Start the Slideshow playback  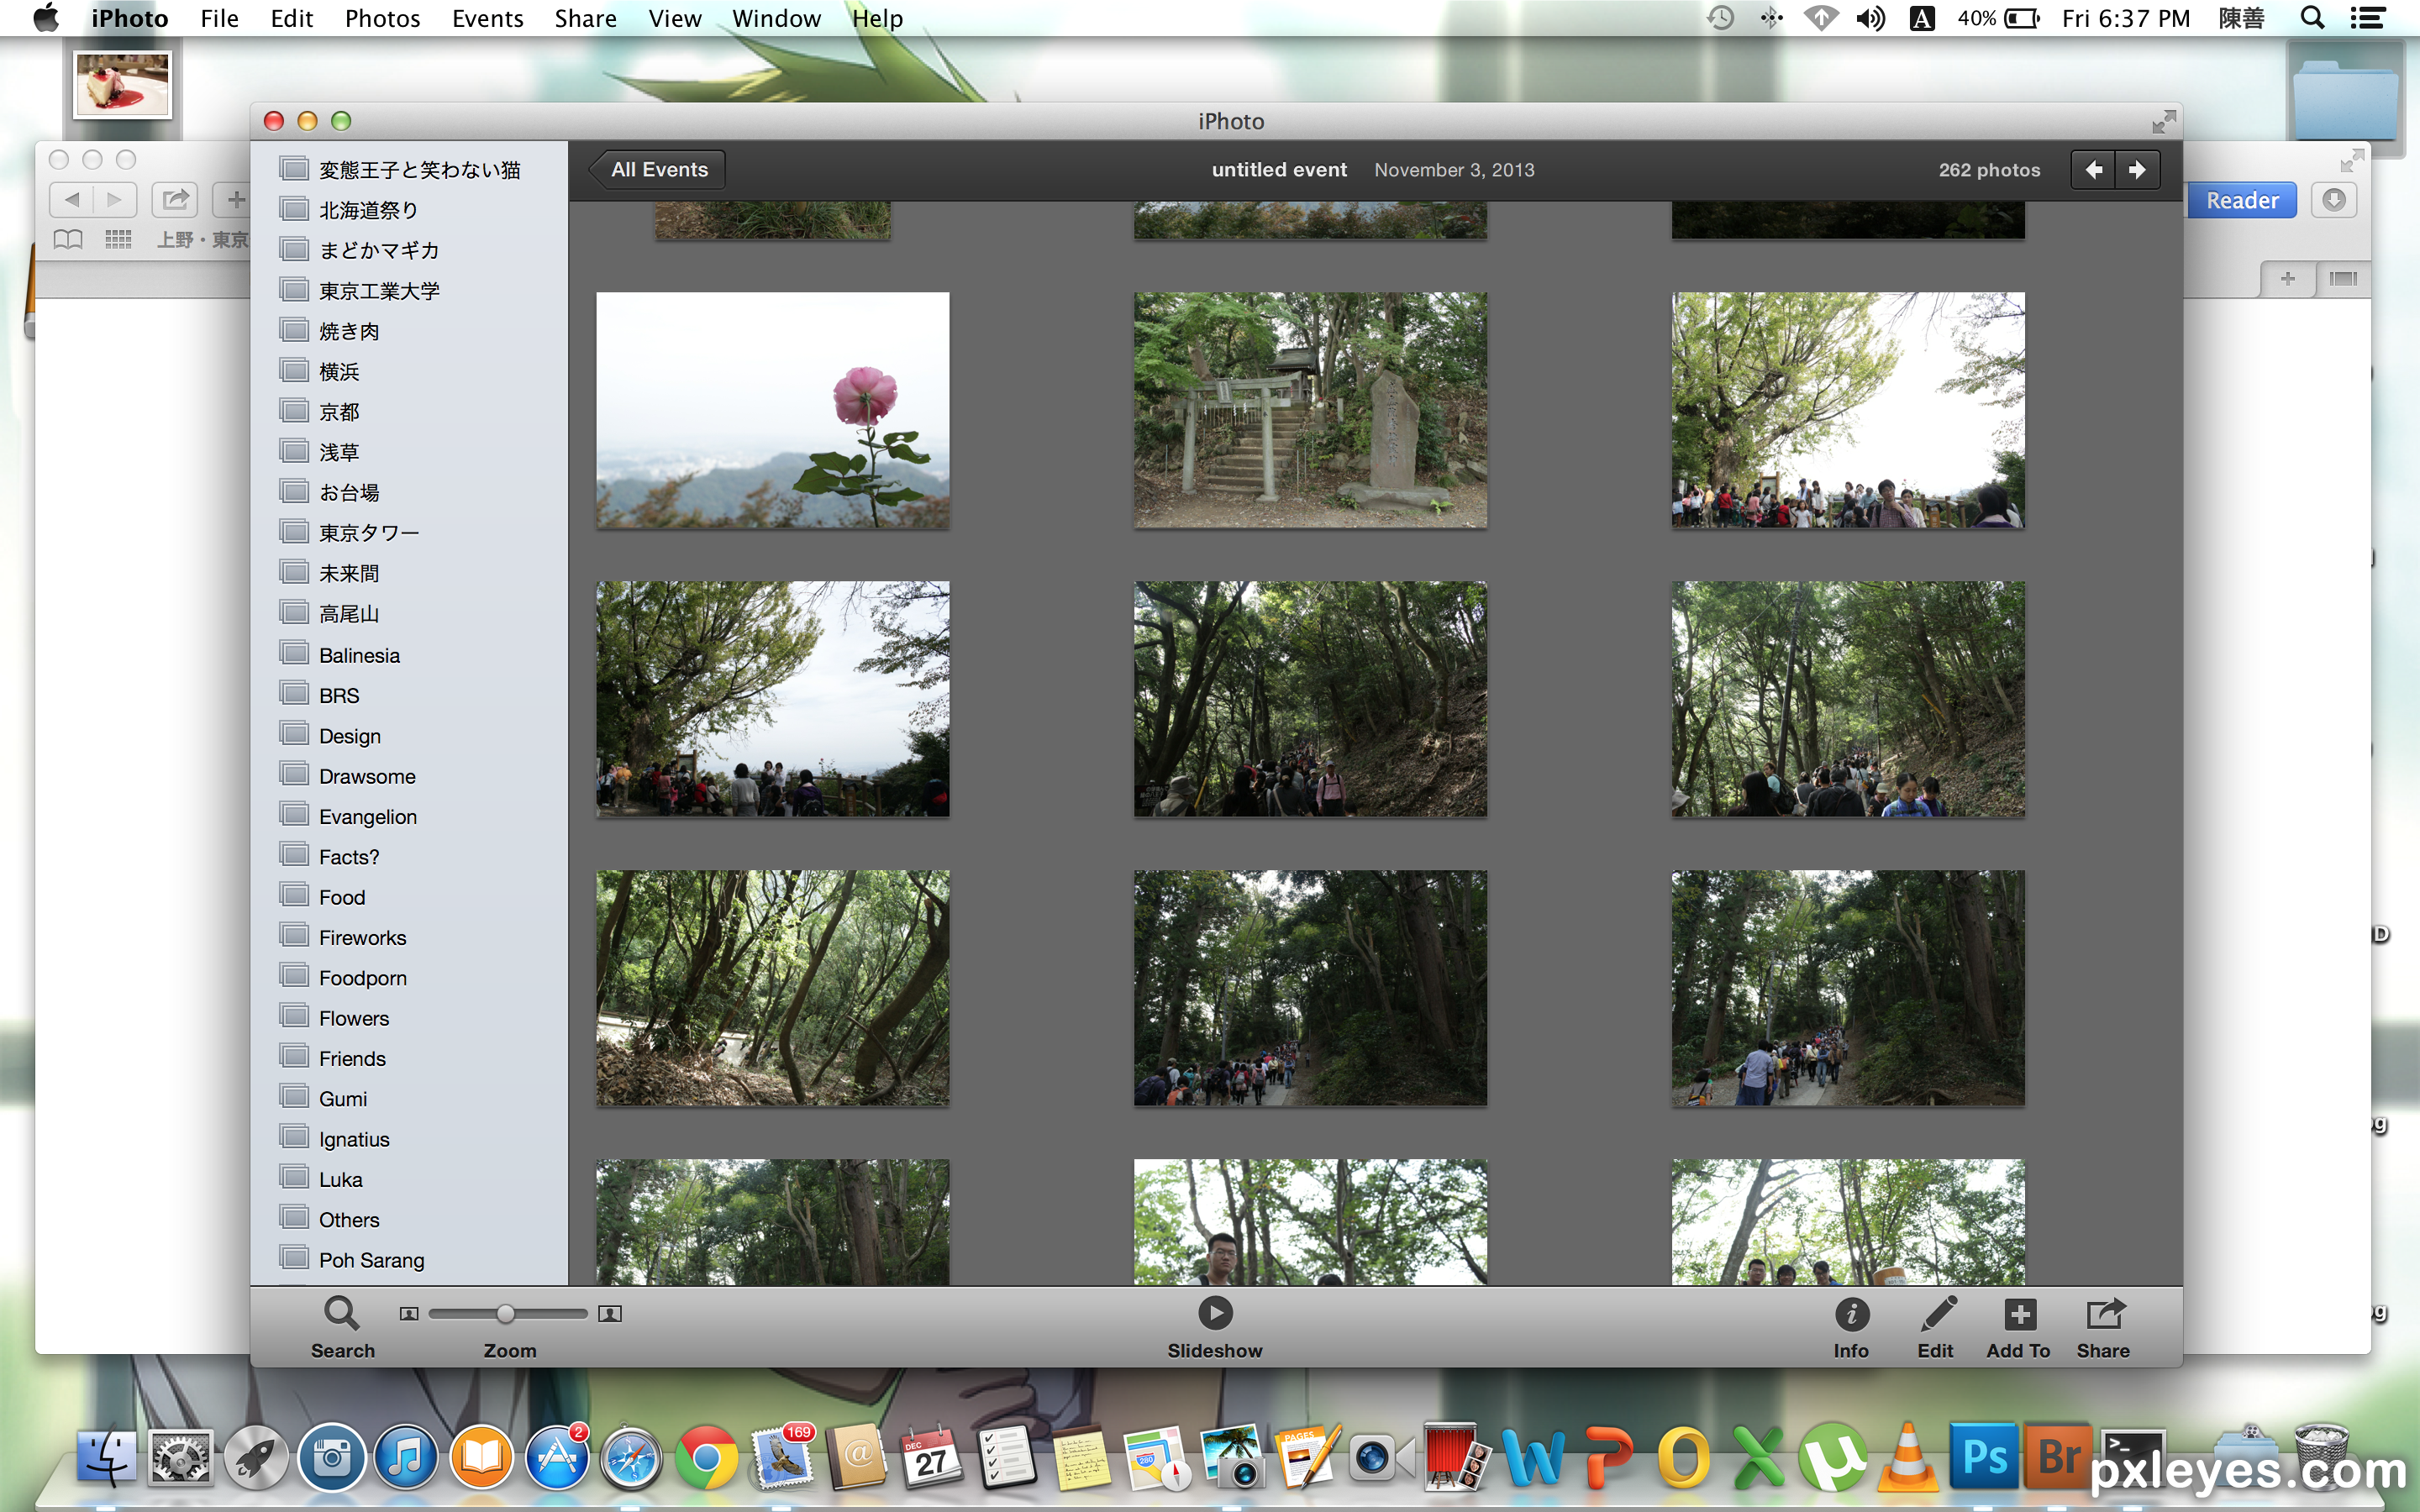1215,1328
